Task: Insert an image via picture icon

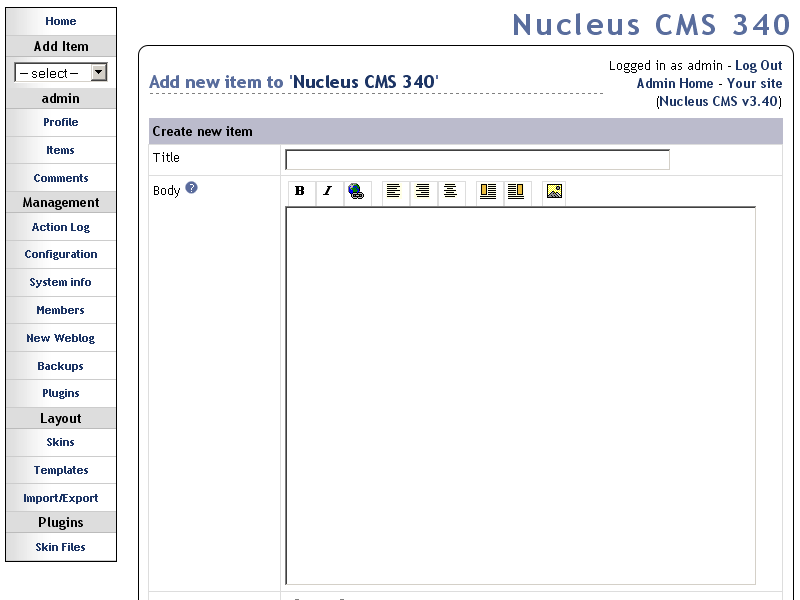Action: [554, 191]
